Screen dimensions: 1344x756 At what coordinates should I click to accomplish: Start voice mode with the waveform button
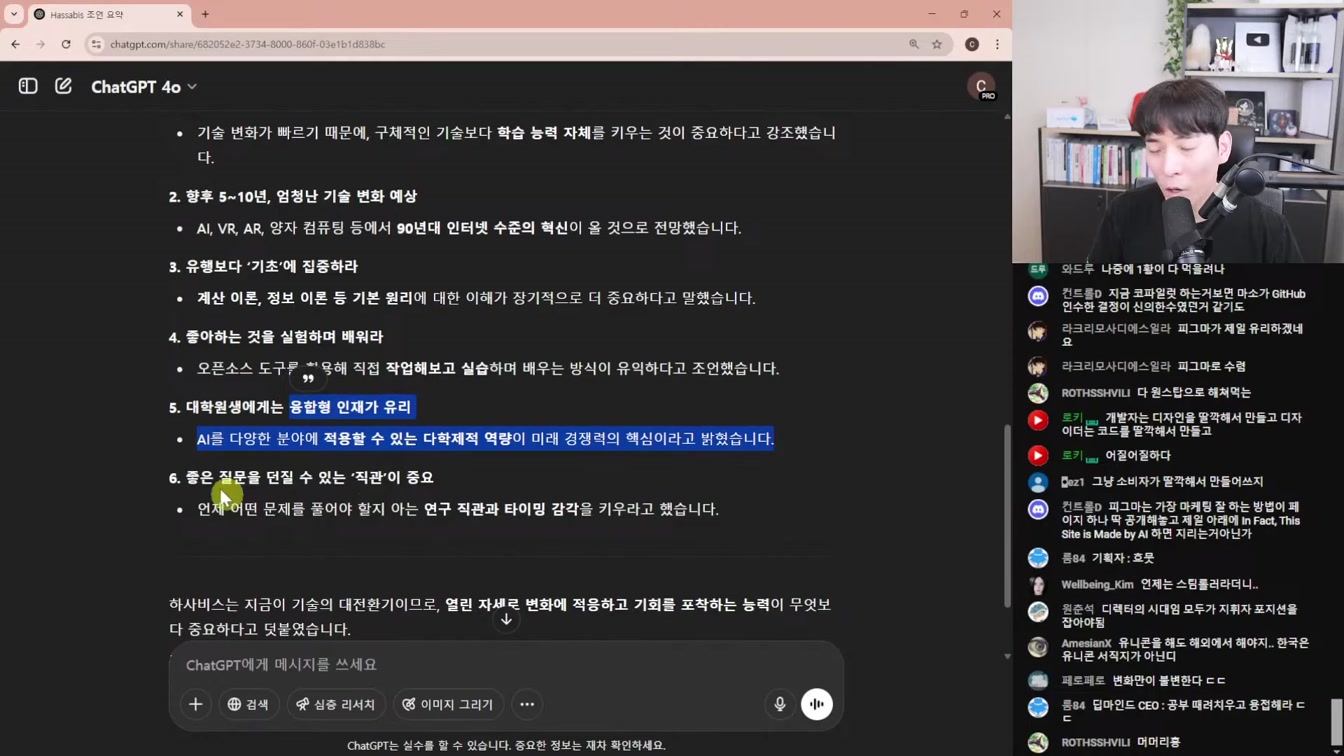[817, 704]
